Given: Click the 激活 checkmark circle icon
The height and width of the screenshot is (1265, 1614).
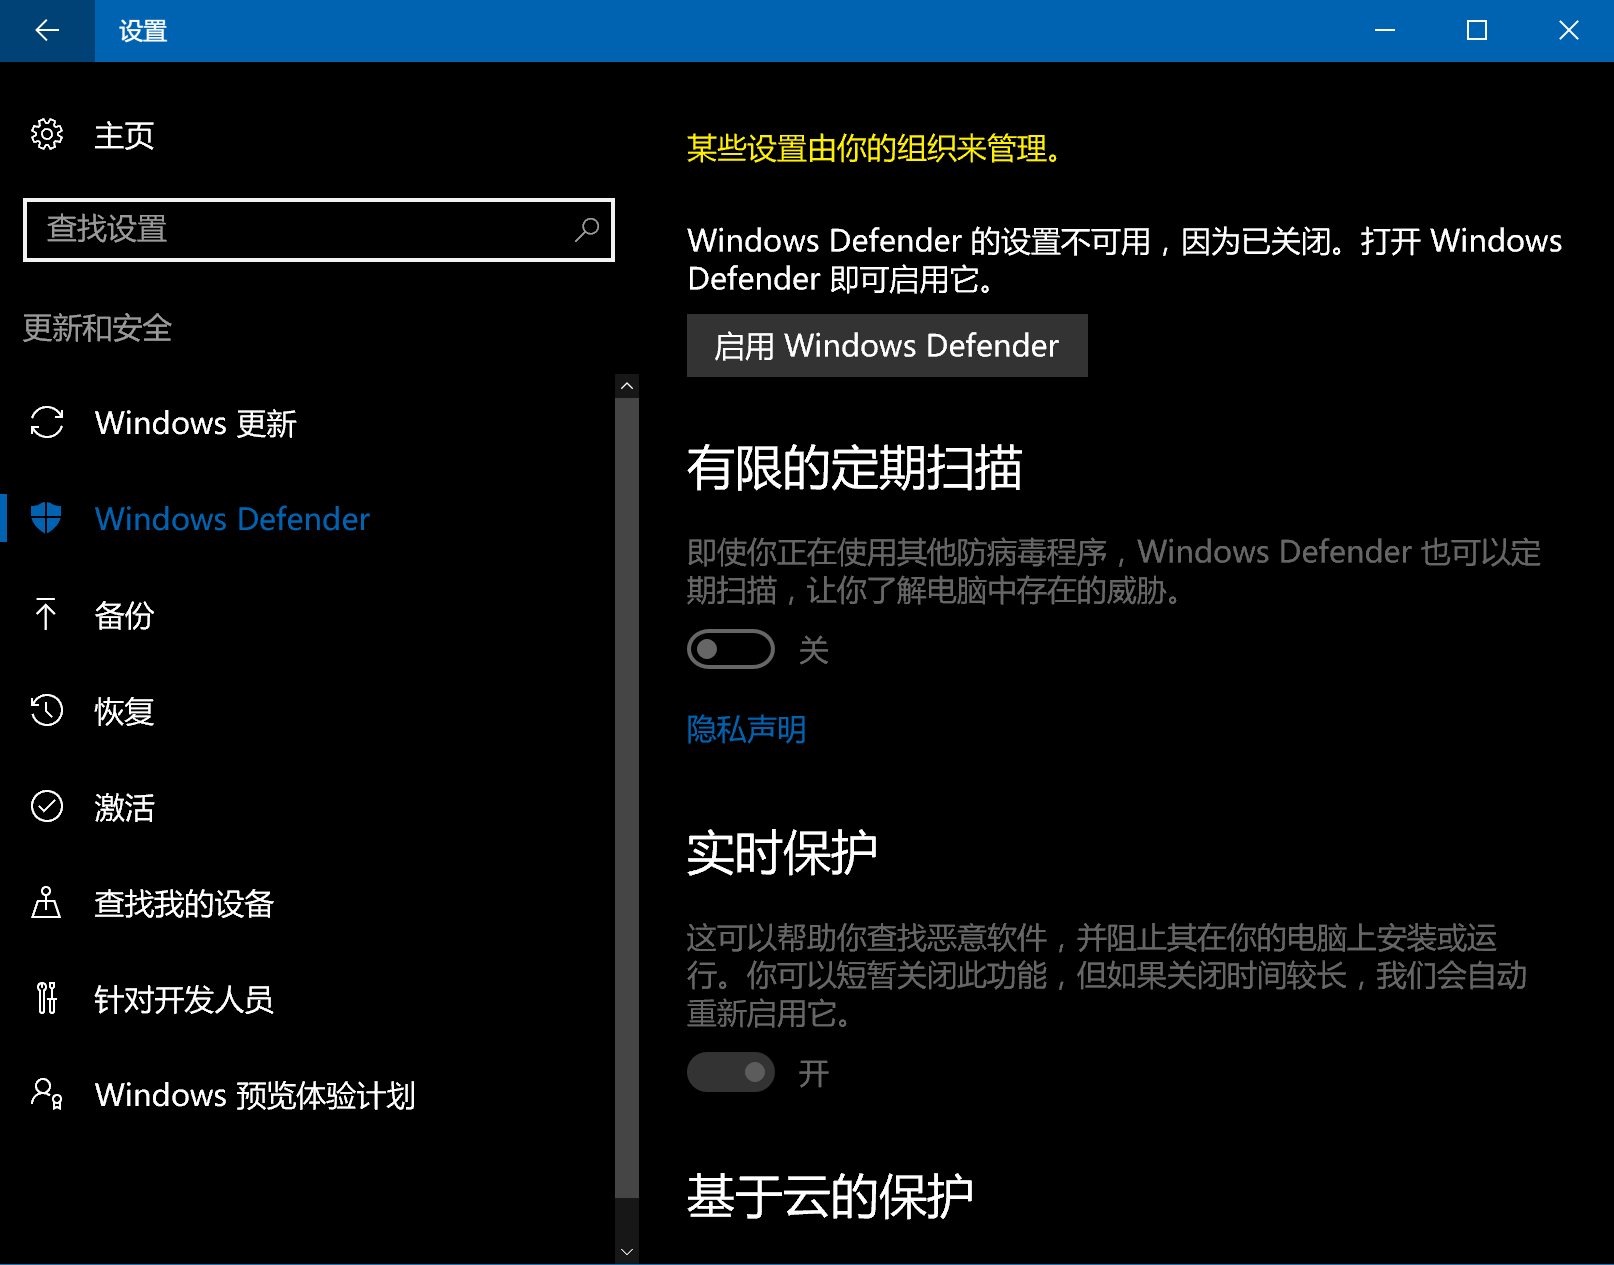Looking at the screenshot, I should click(x=47, y=806).
